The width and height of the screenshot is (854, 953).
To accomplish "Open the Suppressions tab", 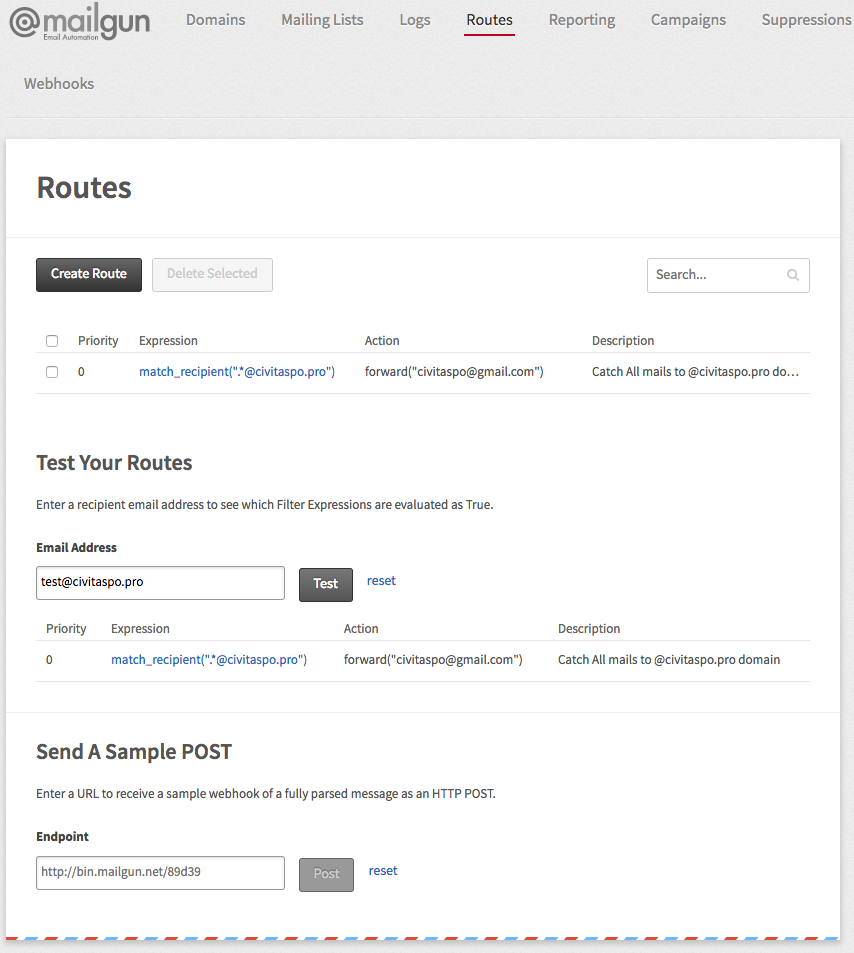I will click(807, 20).
